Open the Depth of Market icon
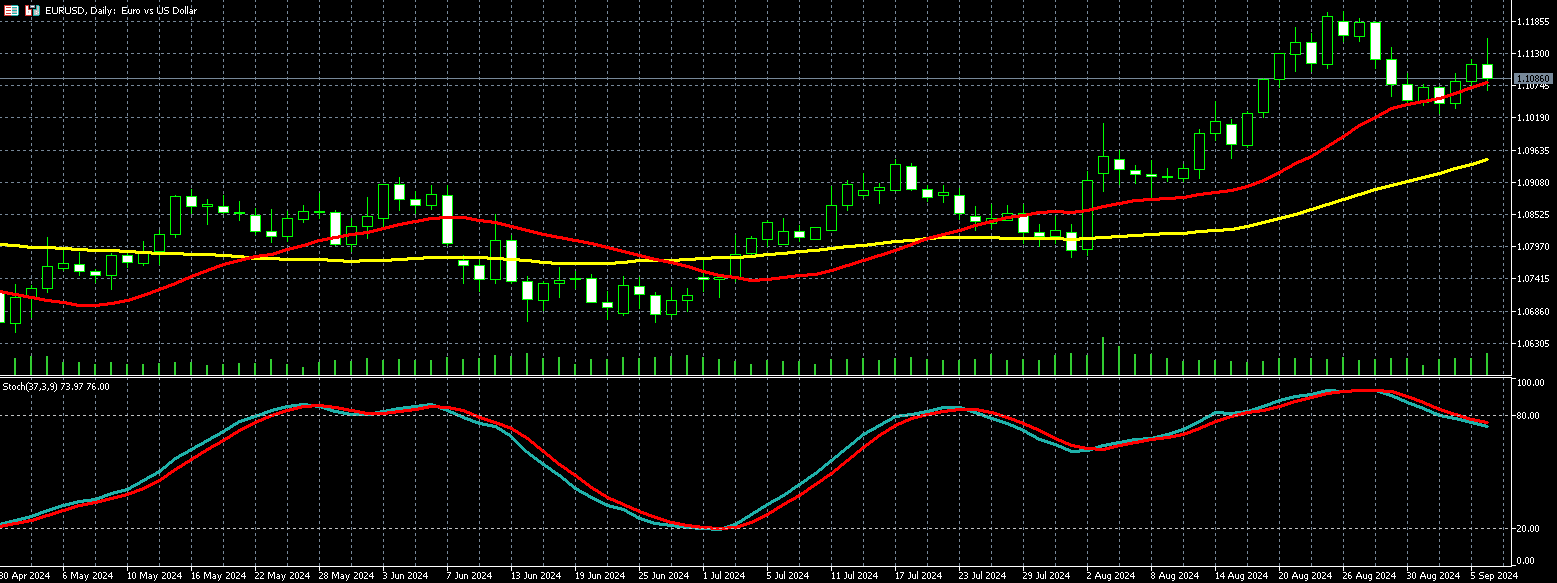This screenshot has height=583, width=1557. click(x=32, y=10)
